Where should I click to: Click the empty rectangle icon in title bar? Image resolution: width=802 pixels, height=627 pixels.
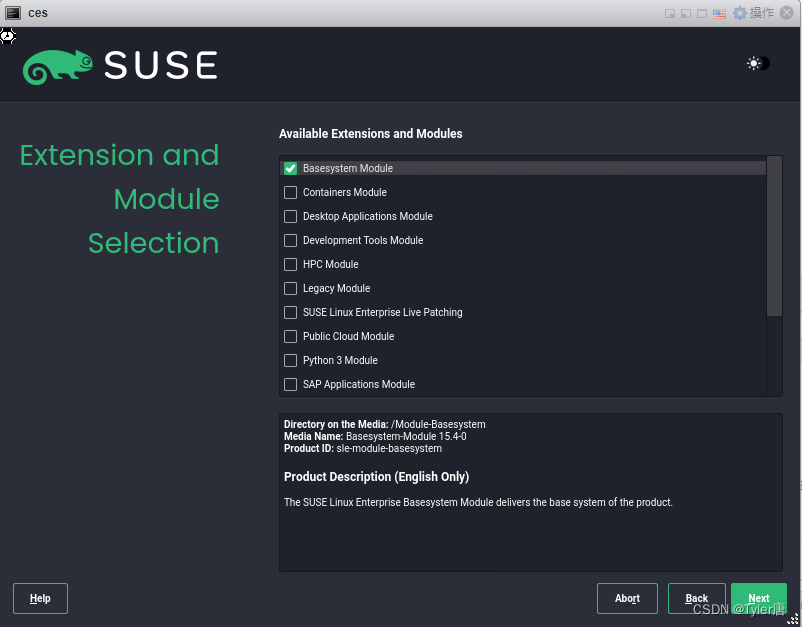click(x=701, y=12)
